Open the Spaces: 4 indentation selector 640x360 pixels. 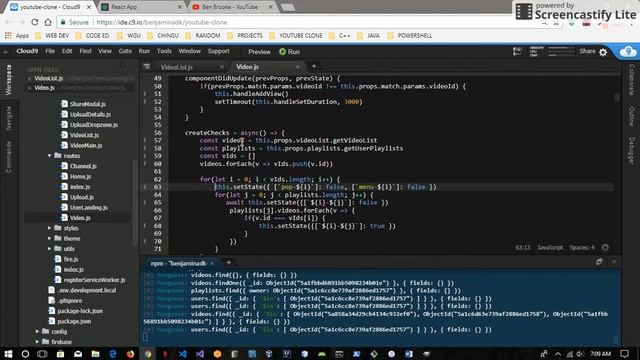point(582,247)
